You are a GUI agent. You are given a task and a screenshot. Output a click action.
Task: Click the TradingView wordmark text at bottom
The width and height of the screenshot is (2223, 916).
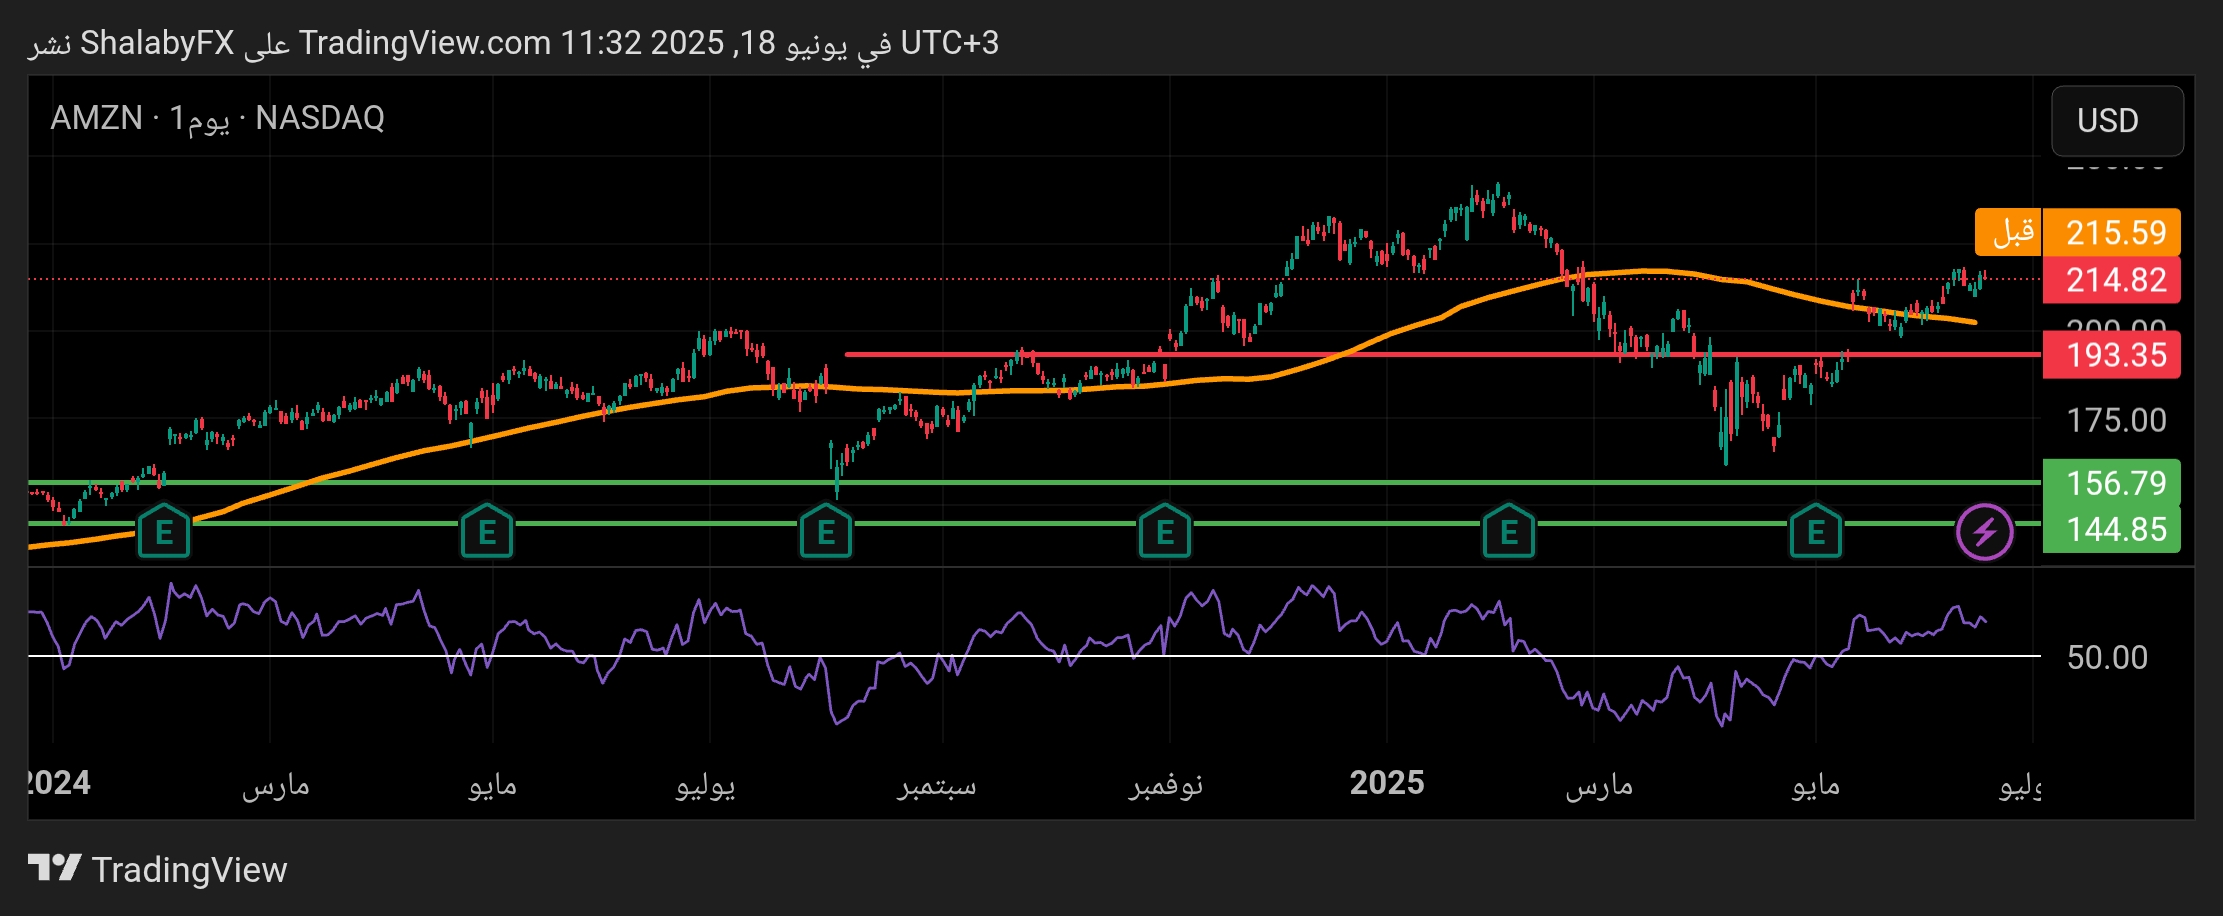[189, 870]
